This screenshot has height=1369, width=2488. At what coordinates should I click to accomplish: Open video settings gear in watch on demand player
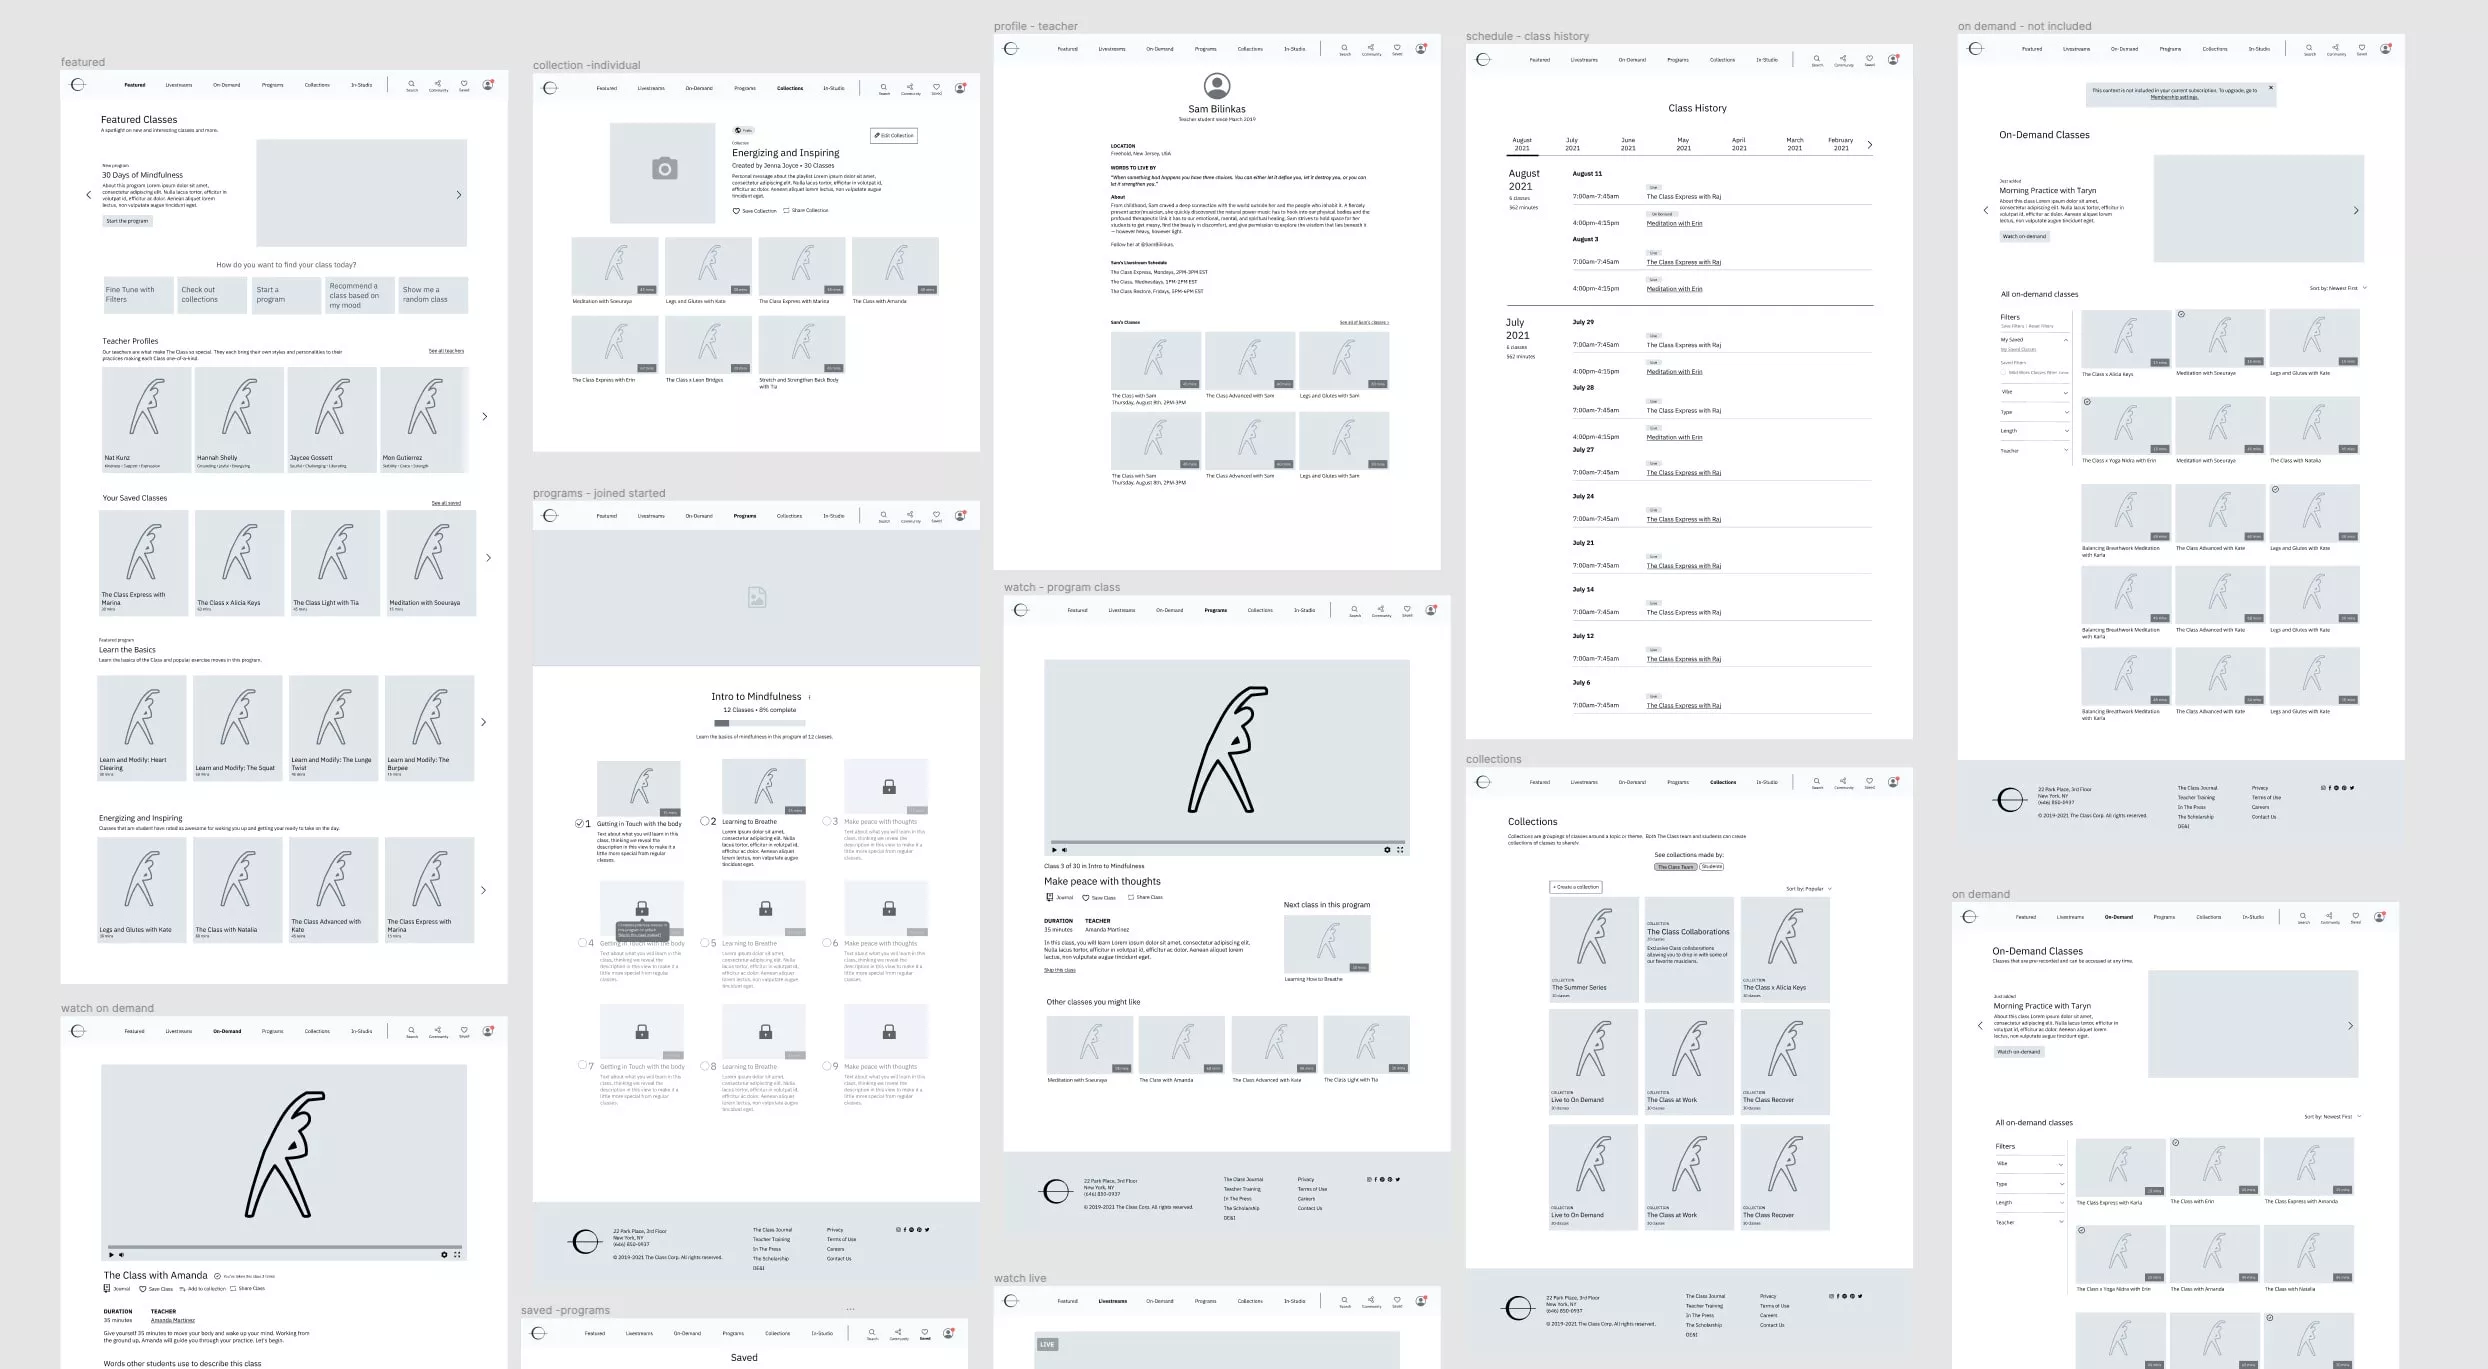point(444,1254)
